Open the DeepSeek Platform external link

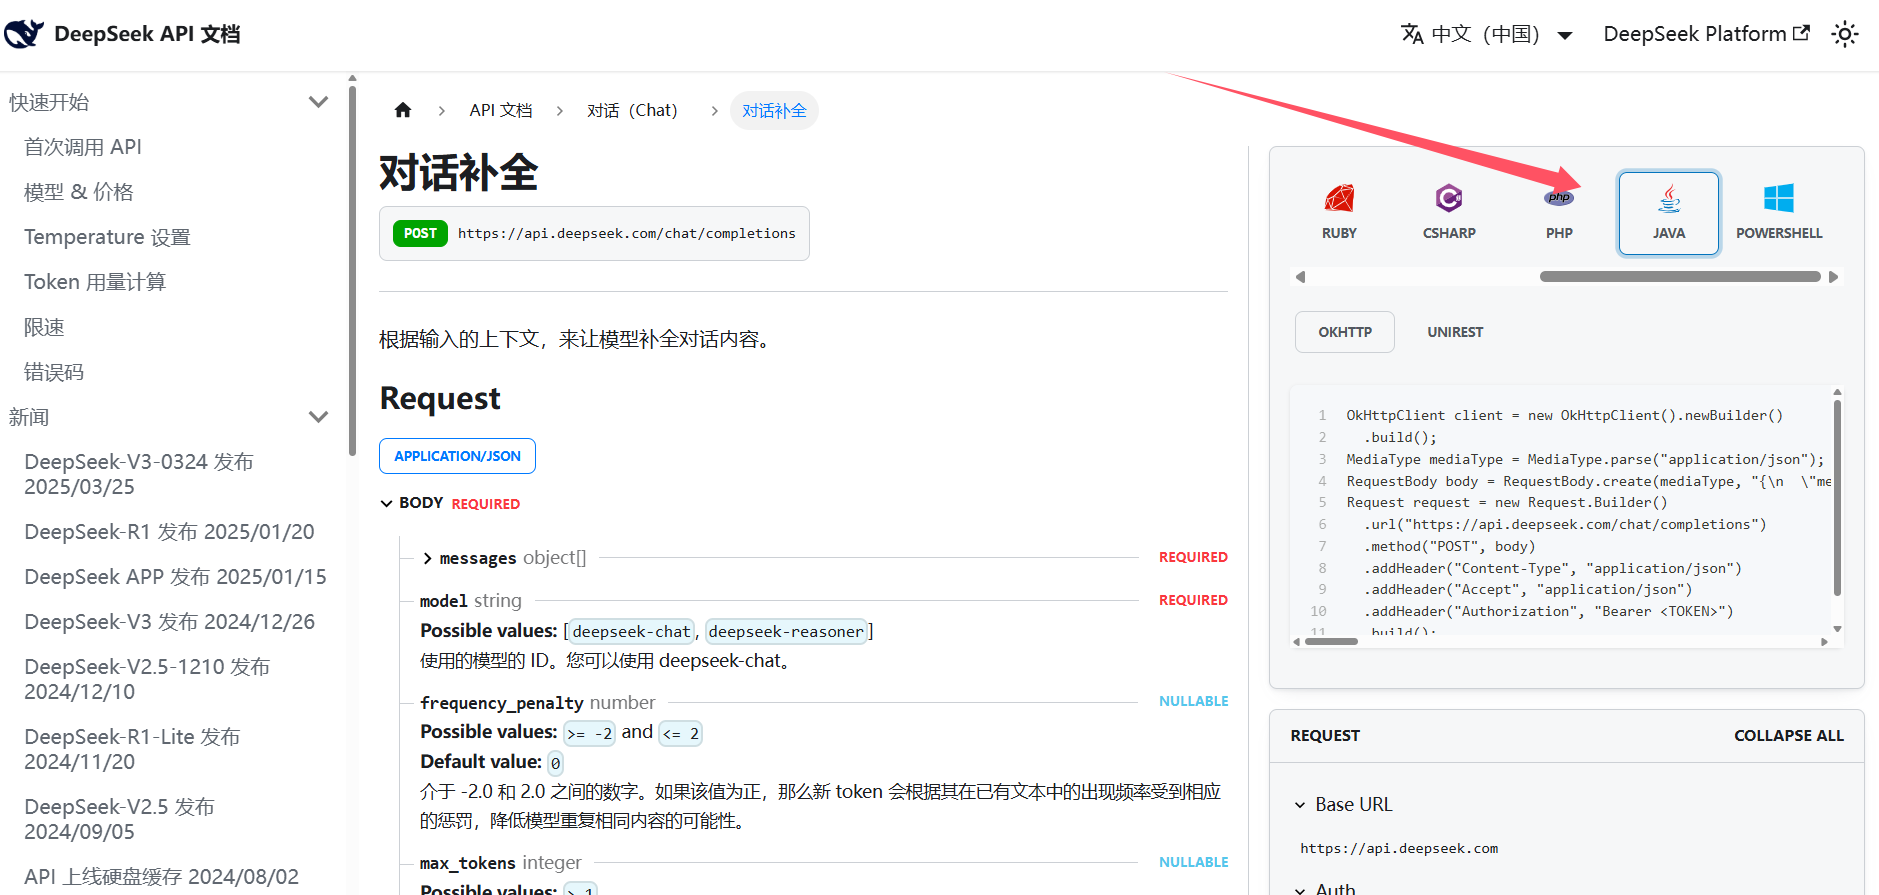(x=1706, y=34)
